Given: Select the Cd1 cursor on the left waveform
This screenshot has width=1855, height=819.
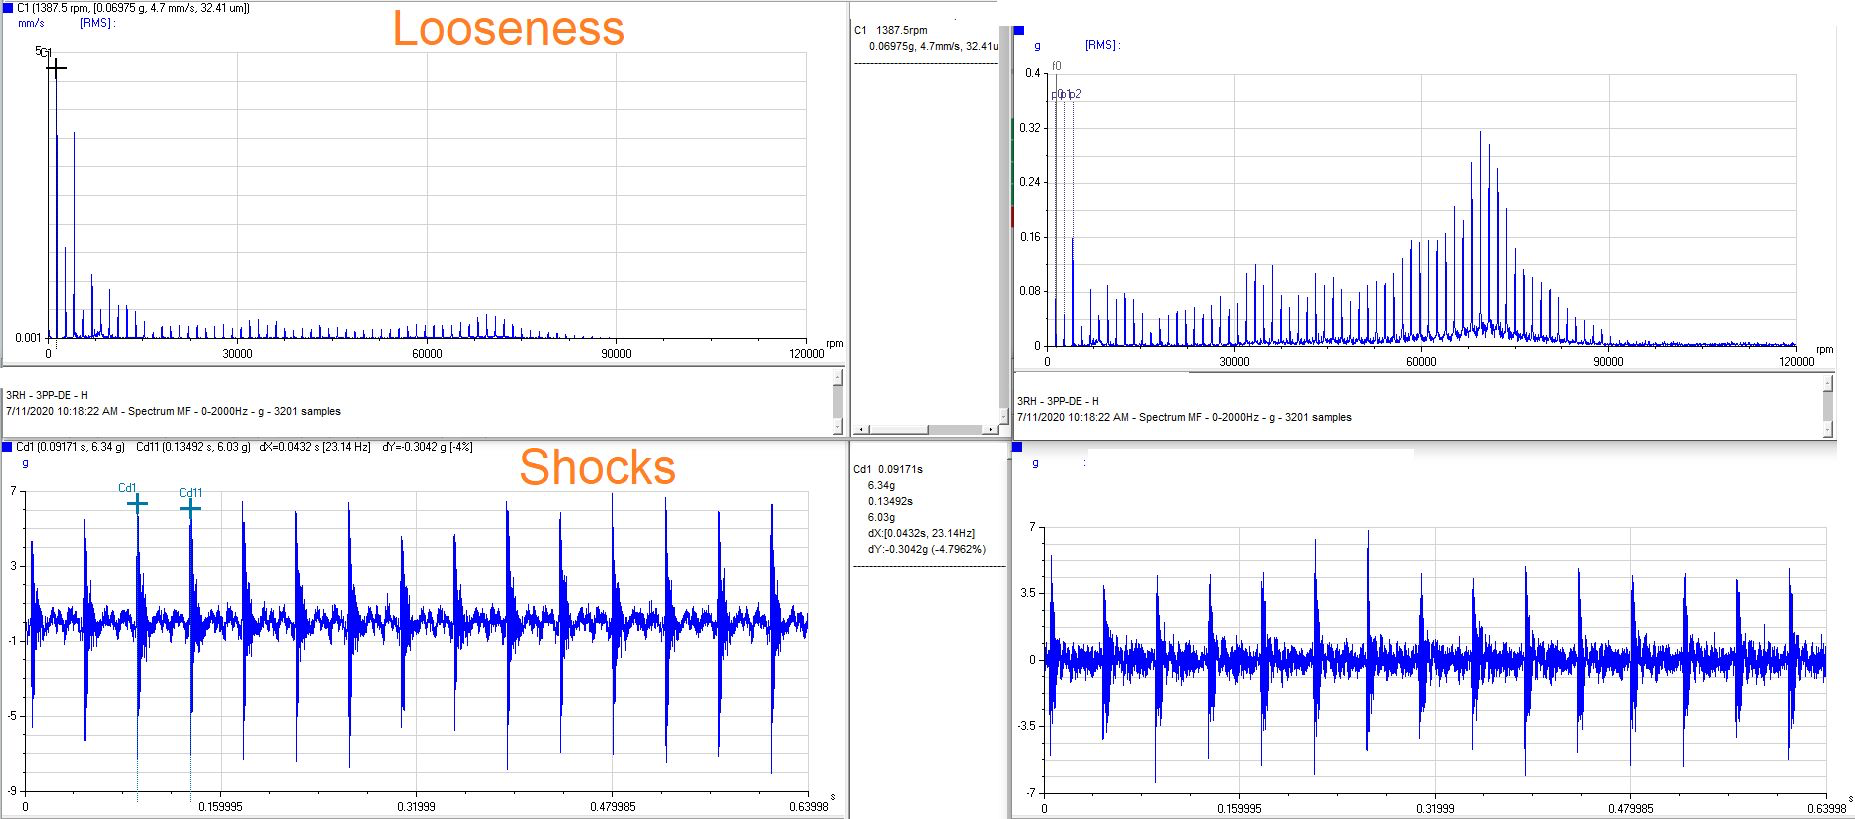Looking at the screenshot, I should pos(137,502).
